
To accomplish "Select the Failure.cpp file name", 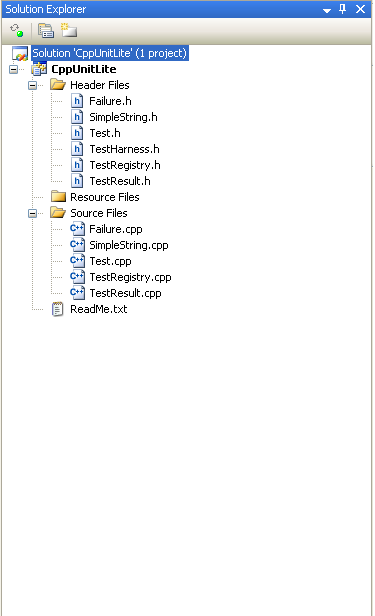I will [x=116, y=229].
